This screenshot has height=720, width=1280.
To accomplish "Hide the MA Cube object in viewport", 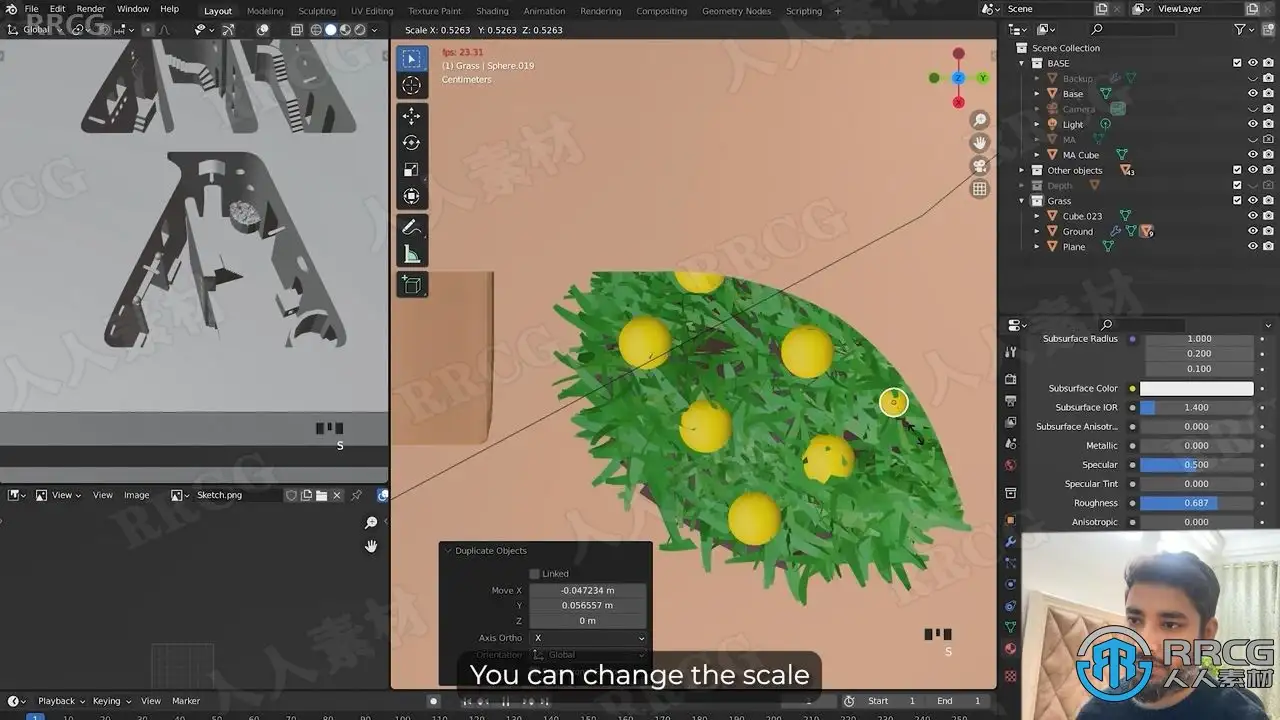I will [x=1253, y=155].
